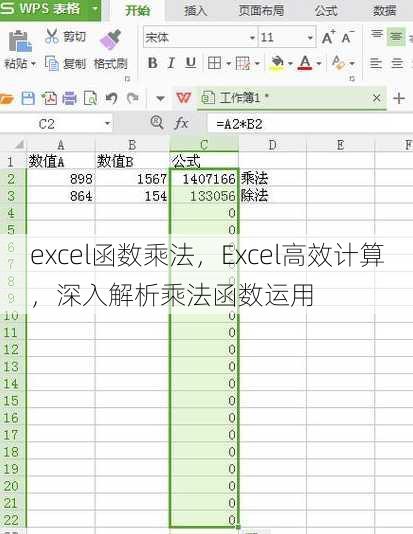Select row 2 header

(13, 178)
